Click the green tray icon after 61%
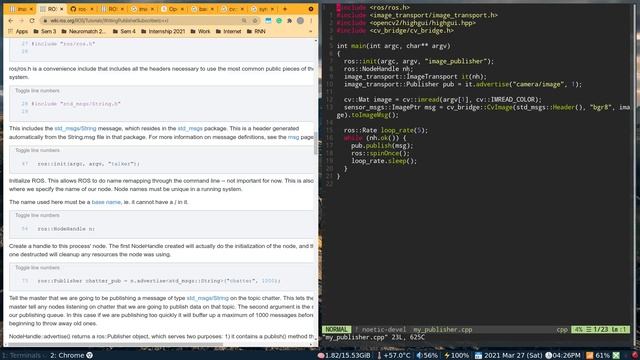Image resolution: width=640 pixels, height=360 pixels. click(616, 356)
